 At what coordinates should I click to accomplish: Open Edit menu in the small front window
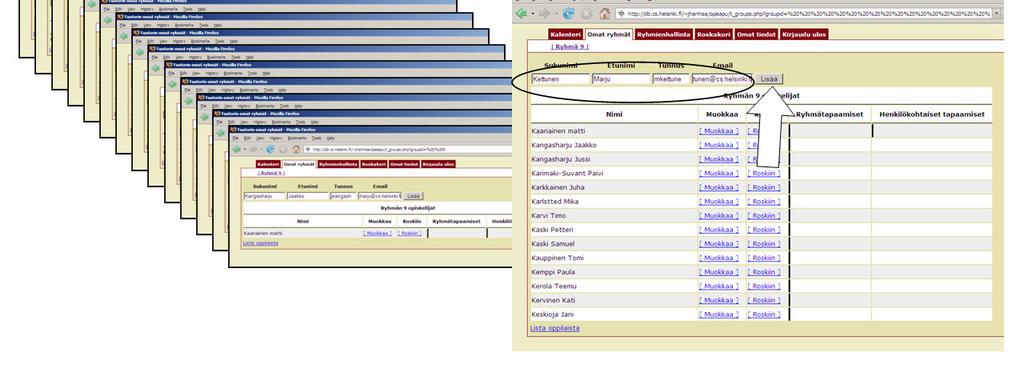click(247, 138)
